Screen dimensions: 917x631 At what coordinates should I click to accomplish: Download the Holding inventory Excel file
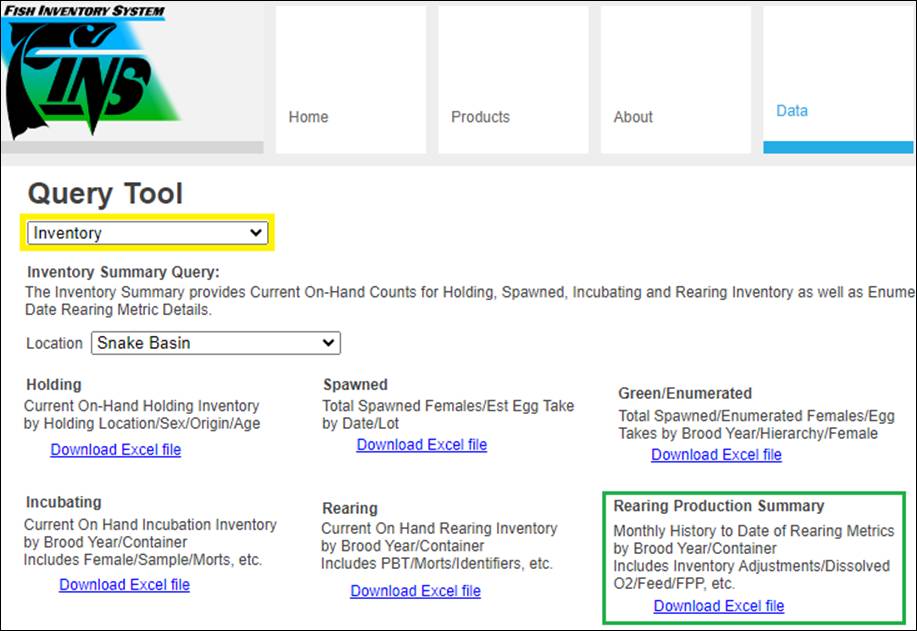pos(116,450)
